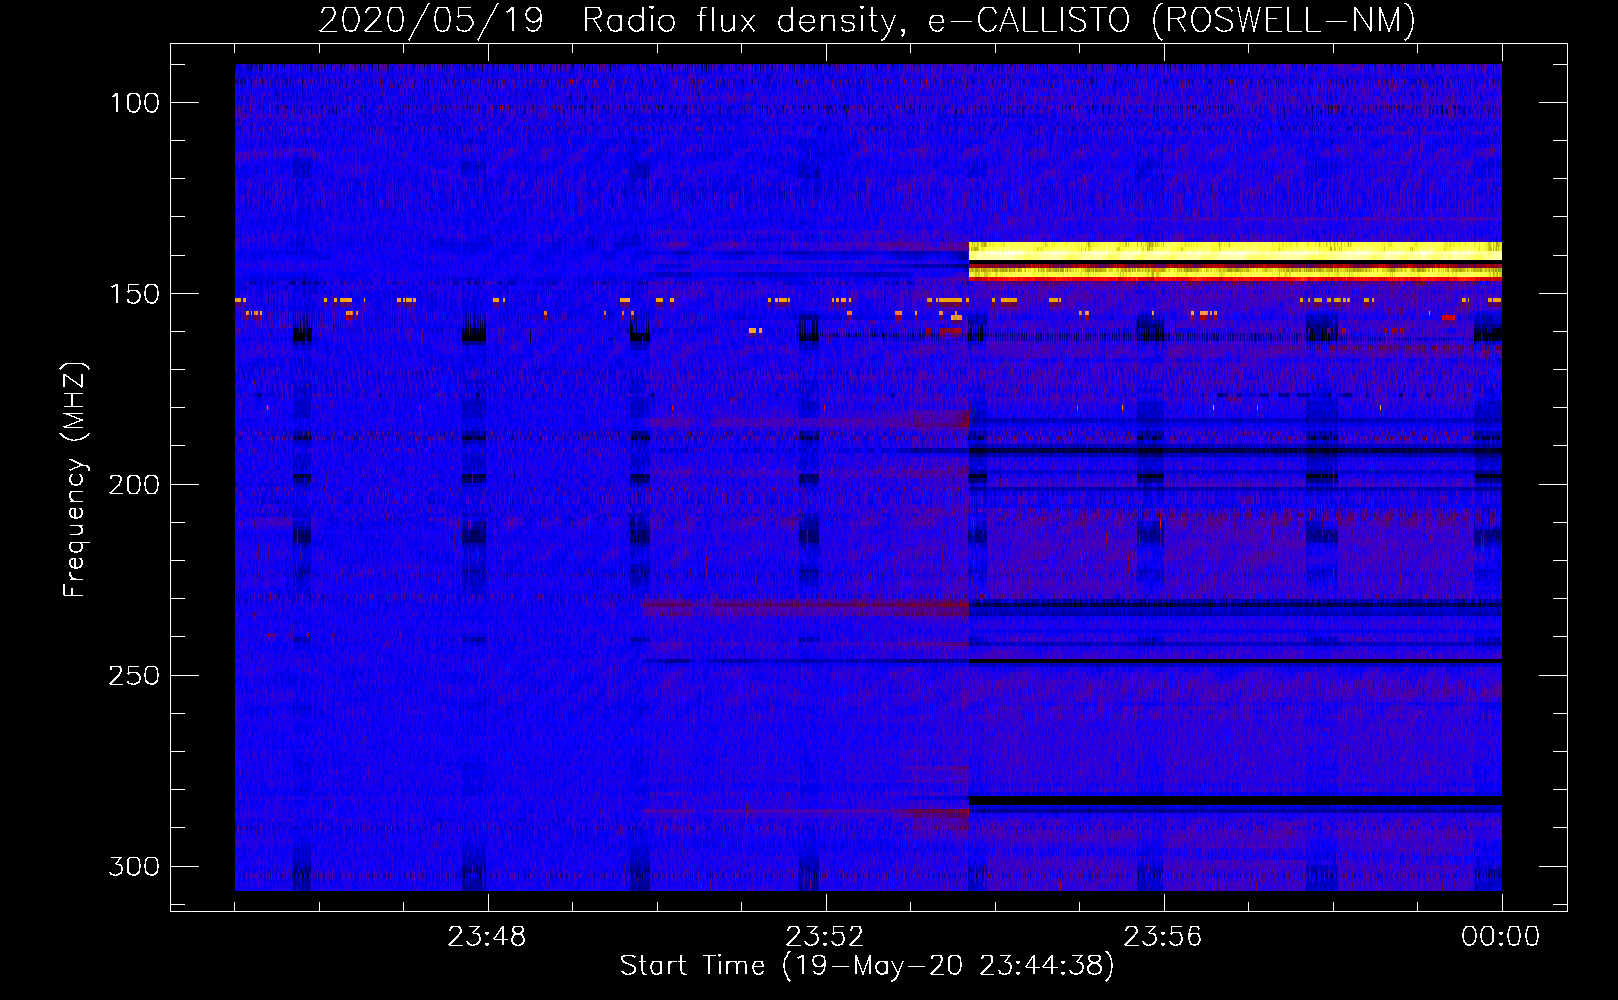Click the time tick label "00:00"
Image resolution: width=1618 pixels, height=1000 pixels.
click(x=1501, y=937)
